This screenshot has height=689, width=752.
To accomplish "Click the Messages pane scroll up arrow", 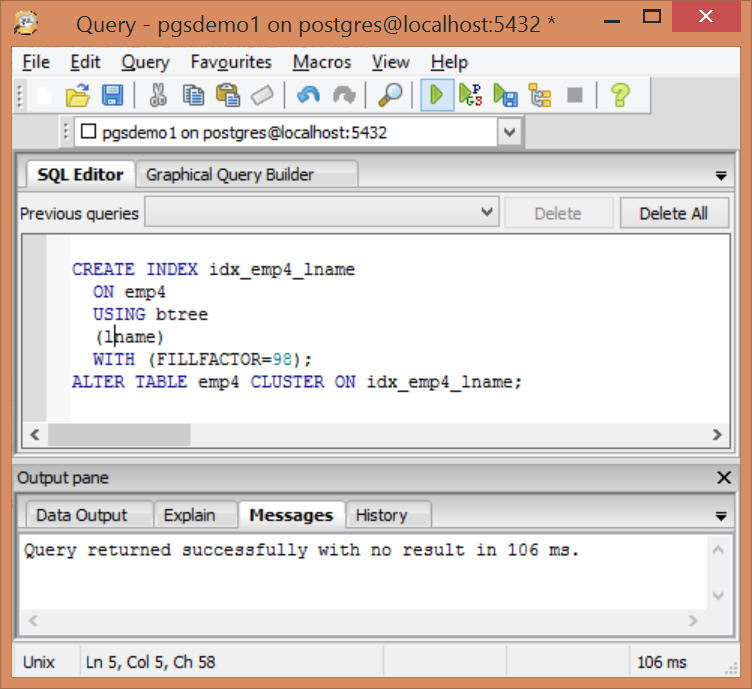I will (x=718, y=549).
